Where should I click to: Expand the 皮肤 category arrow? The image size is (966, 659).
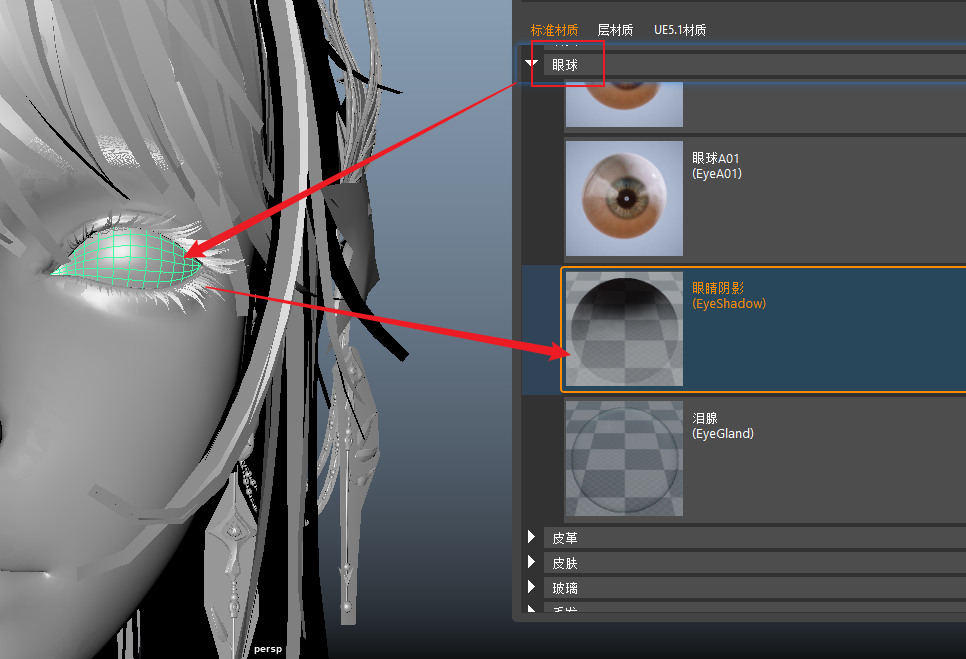point(532,563)
